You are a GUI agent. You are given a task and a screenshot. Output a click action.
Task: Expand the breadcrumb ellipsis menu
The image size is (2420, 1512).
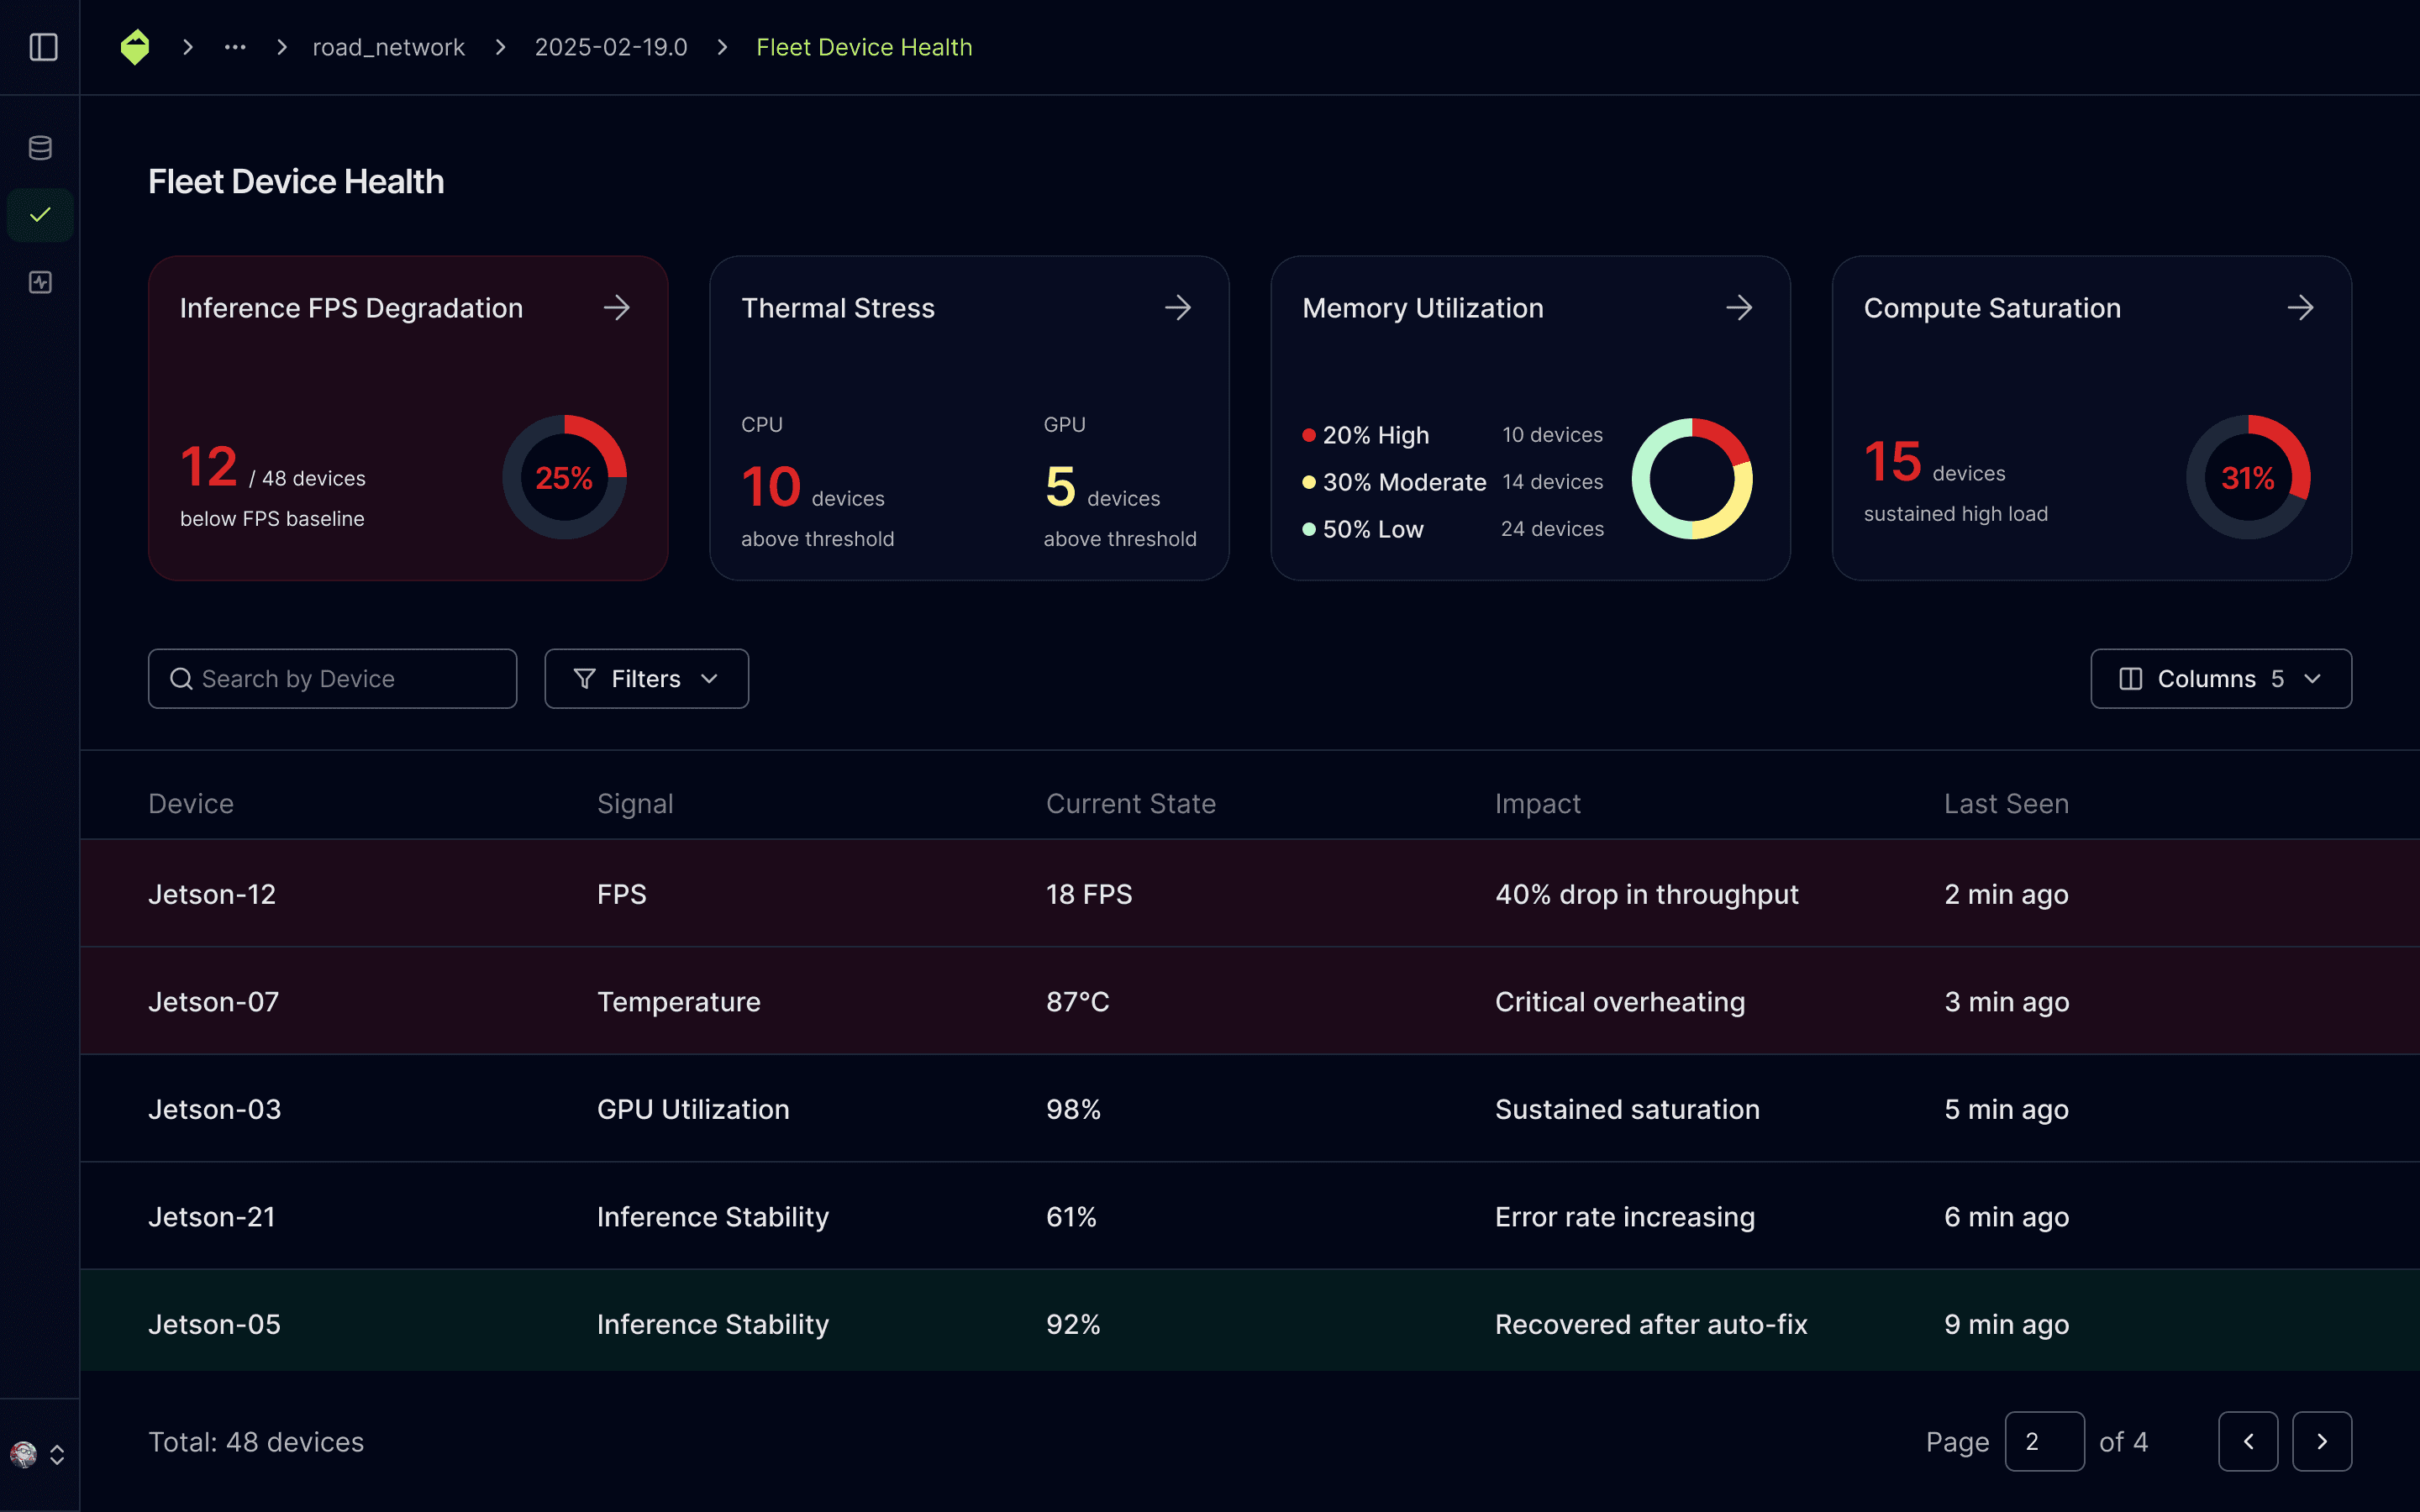click(235, 47)
